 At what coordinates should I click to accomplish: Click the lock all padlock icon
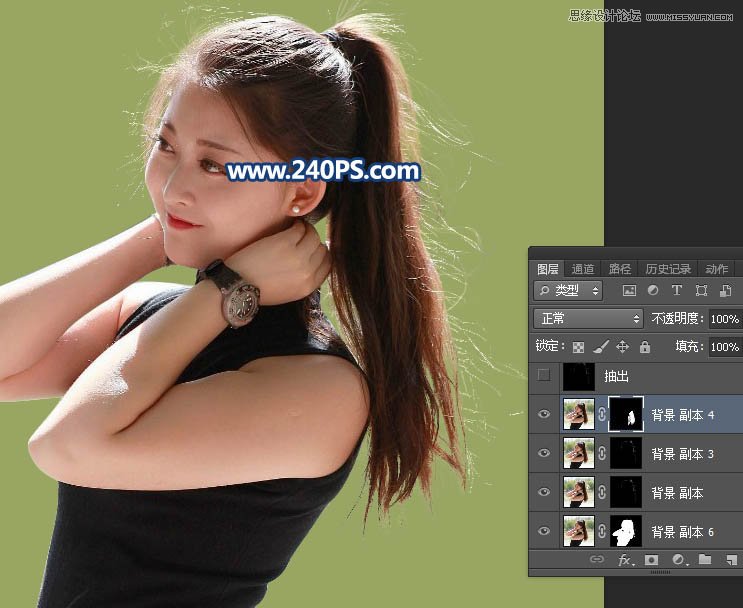644,347
